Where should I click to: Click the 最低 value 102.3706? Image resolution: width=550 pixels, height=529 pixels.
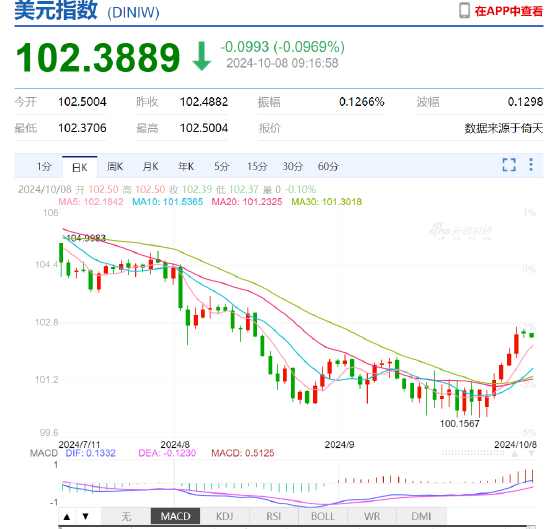(82, 128)
